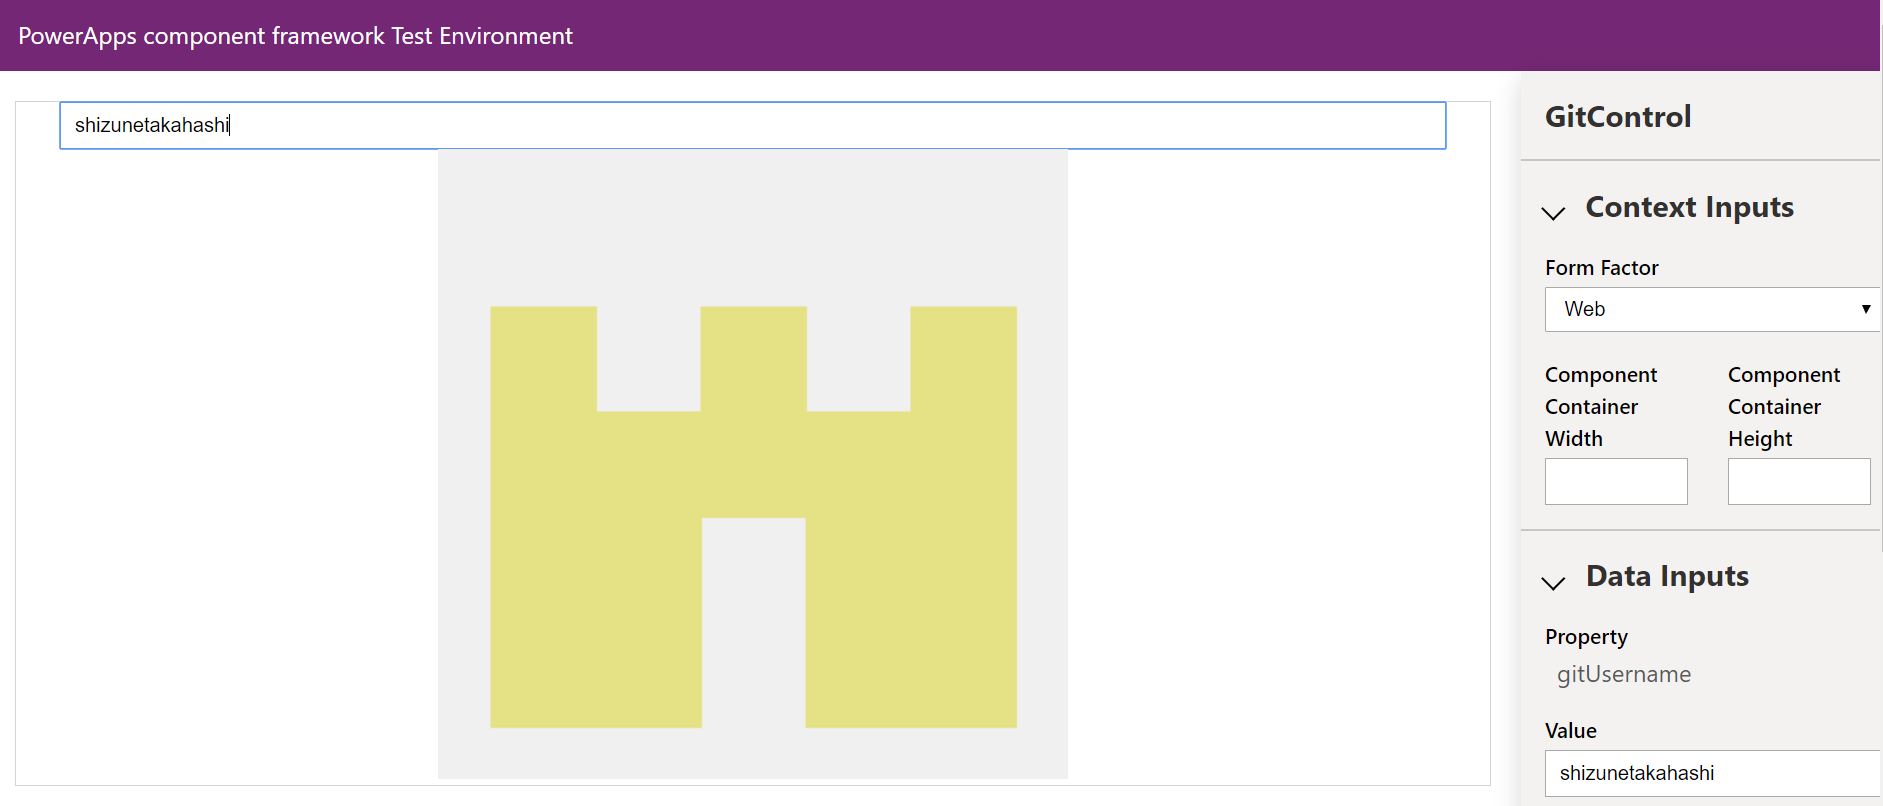
Task: Click the PowerApps component framework Test Environment title
Action: coord(295,36)
